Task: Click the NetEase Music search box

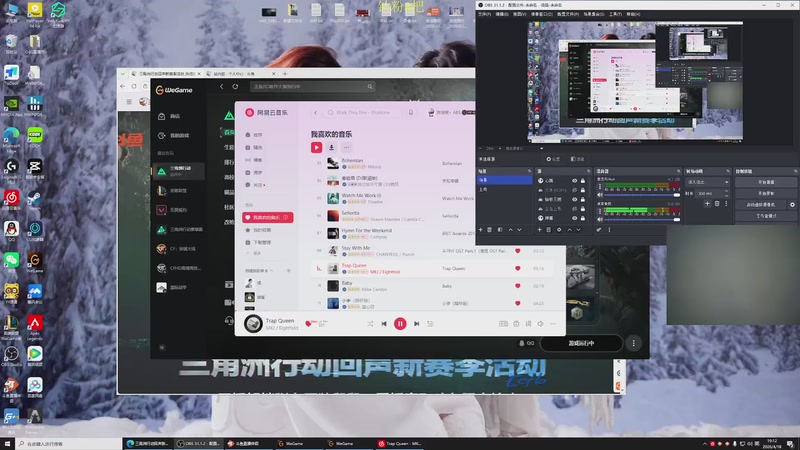Action: click(x=364, y=112)
